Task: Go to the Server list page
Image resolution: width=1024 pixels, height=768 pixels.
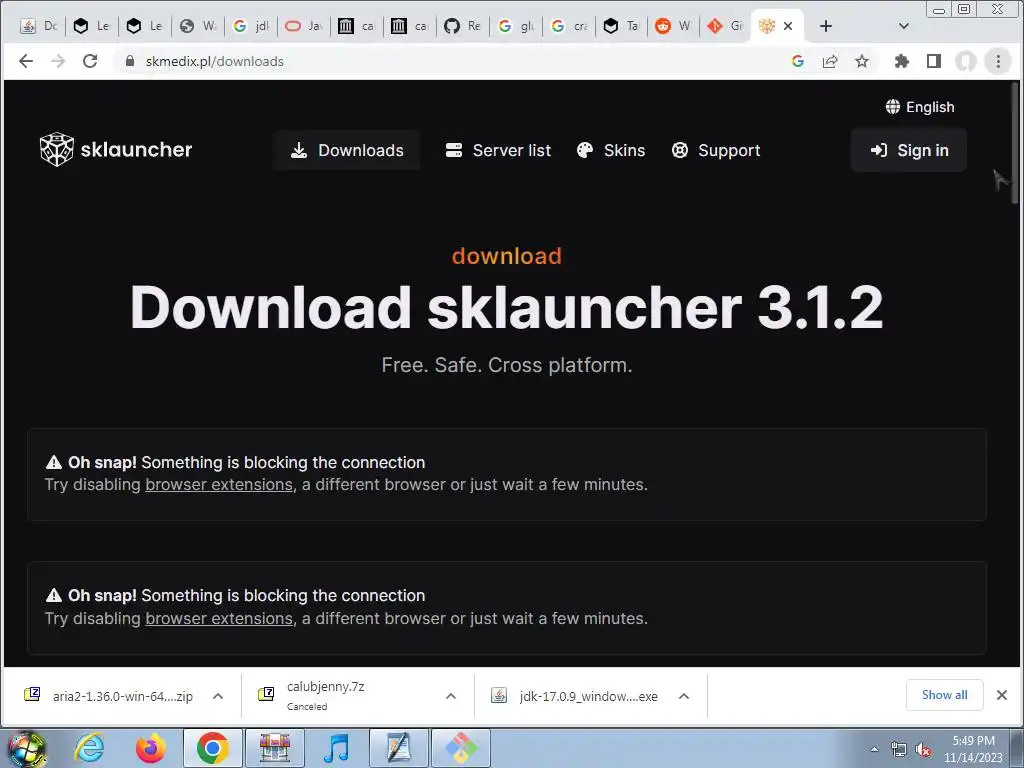Action: tap(498, 150)
